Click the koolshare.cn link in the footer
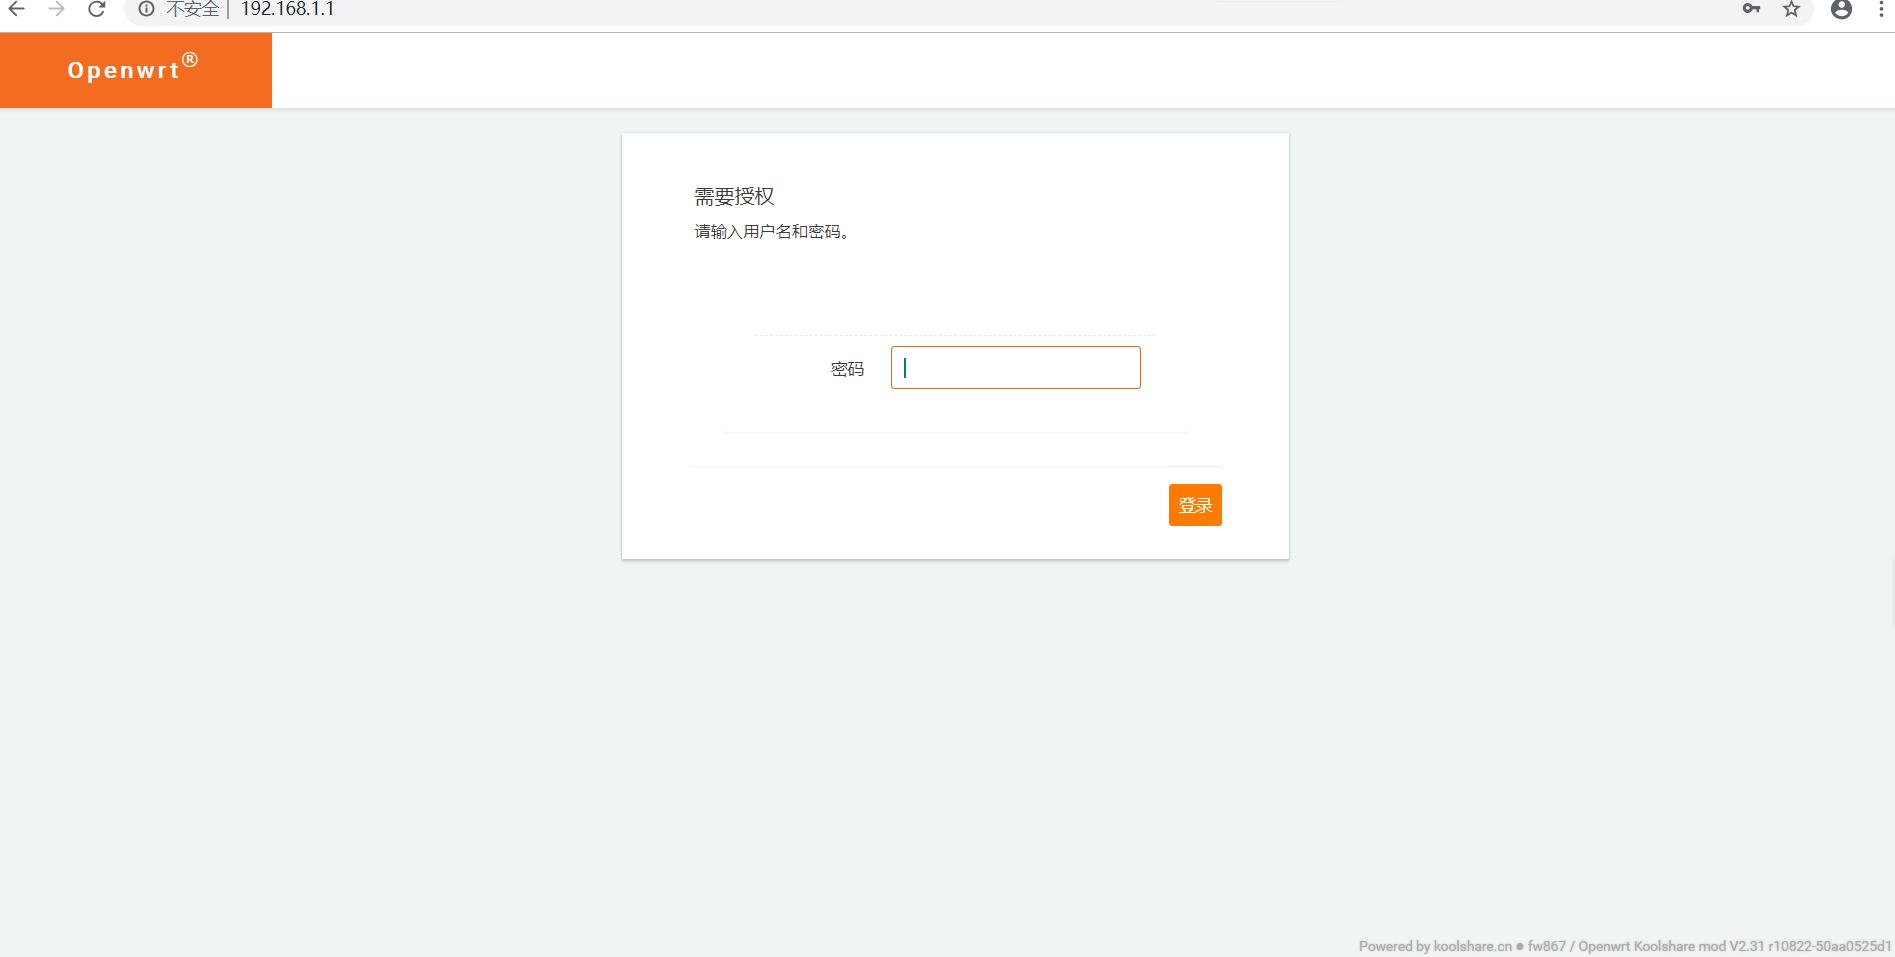 click(x=1471, y=946)
